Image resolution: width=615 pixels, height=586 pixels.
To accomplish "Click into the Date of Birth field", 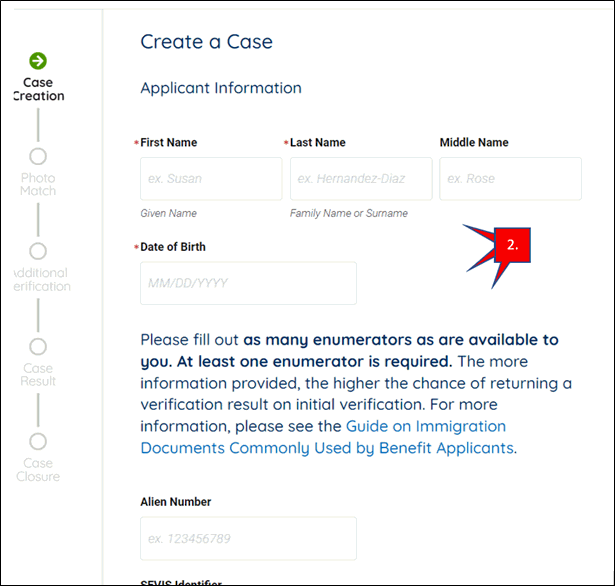I will coord(248,283).
